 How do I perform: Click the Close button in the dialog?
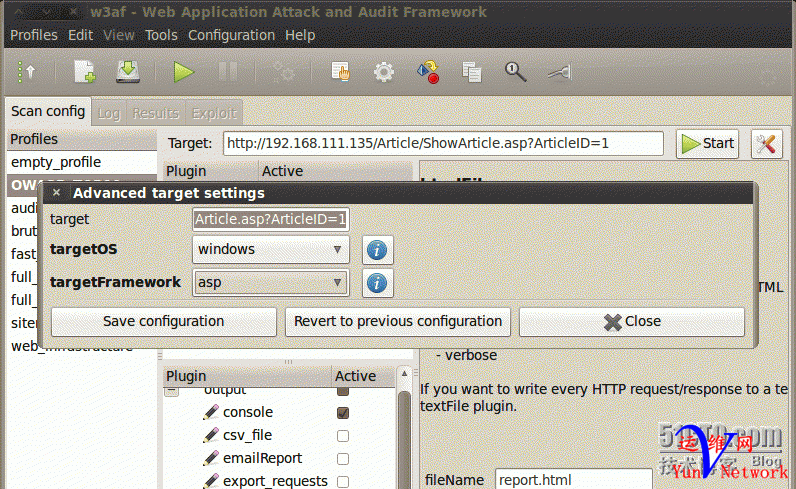(x=632, y=321)
